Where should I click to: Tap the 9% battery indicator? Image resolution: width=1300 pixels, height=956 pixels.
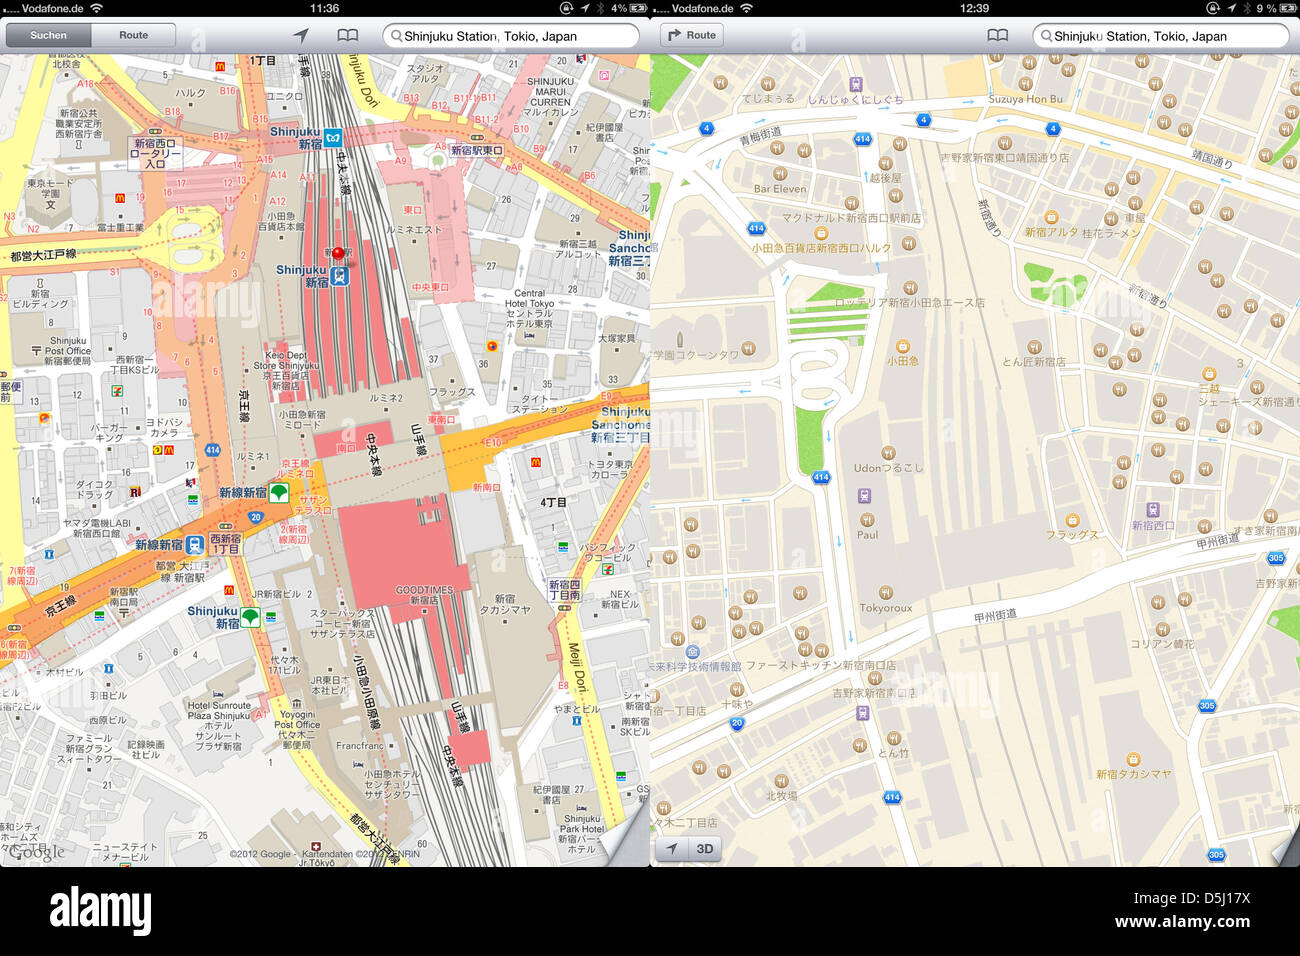(1276, 8)
